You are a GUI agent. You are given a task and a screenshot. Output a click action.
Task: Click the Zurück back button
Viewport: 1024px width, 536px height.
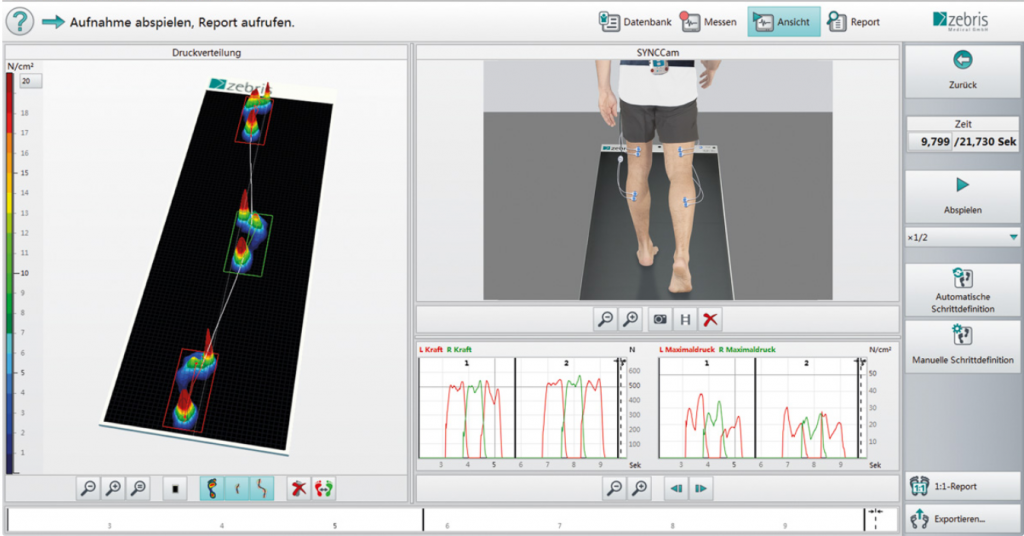pyautogui.click(x=963, y=71)
